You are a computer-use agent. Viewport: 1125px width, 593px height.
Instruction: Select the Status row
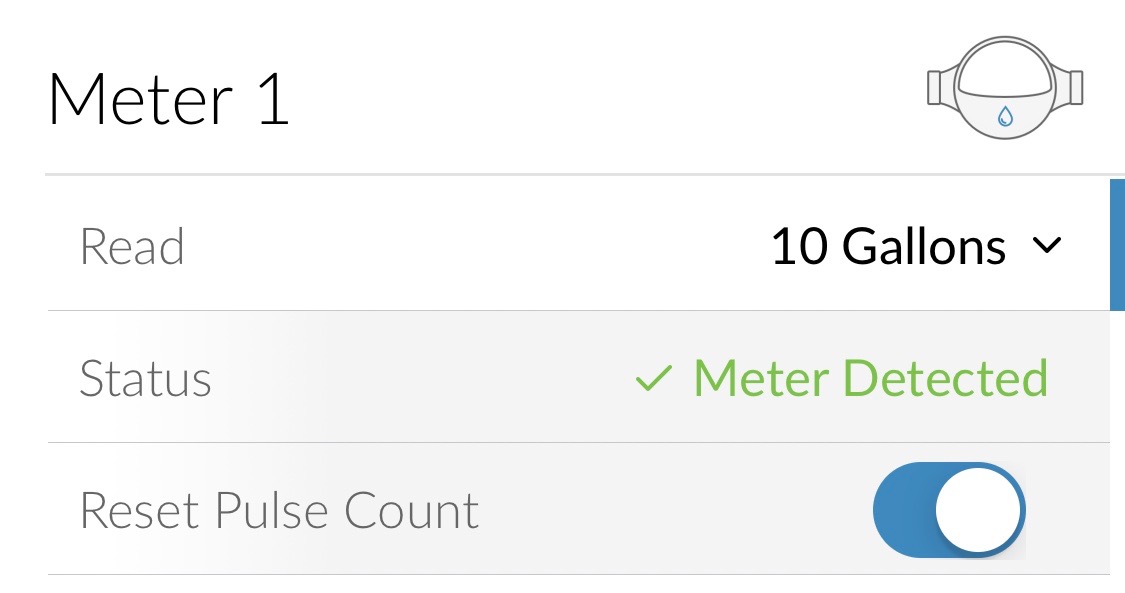click(x=400, y=378)
